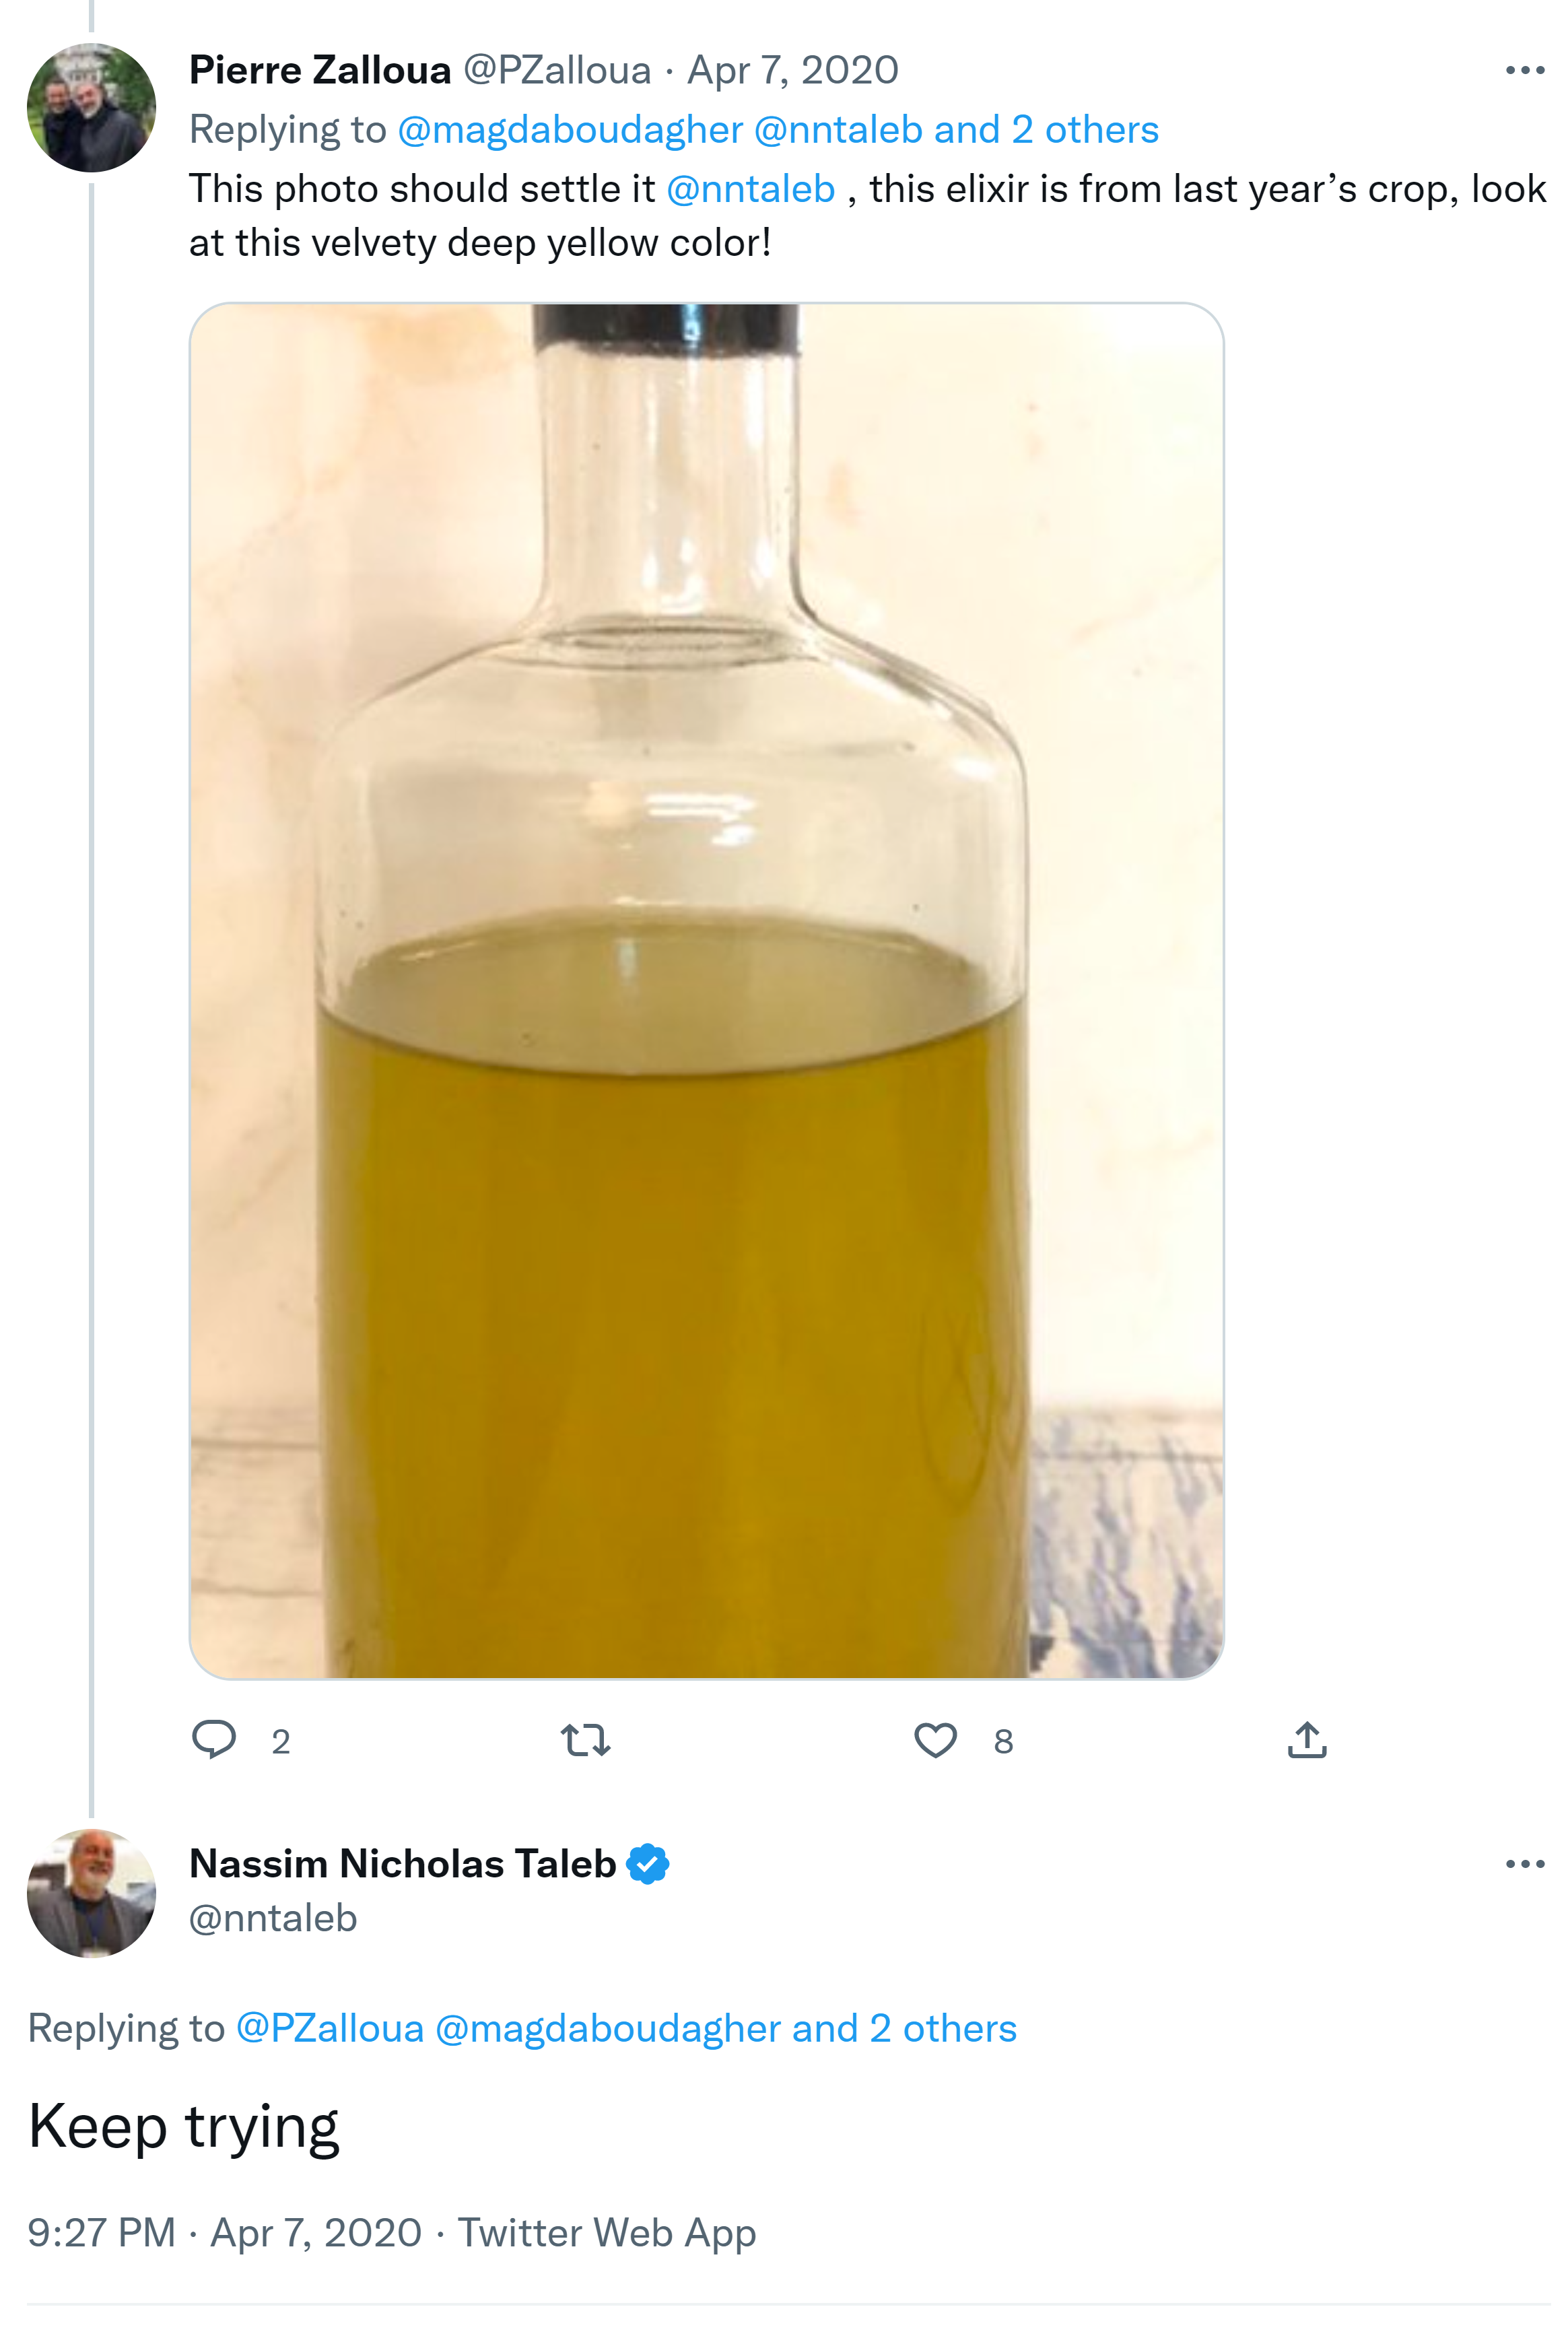Image resolution: width=1568 pixels, height=2340 pixels.
Task: Like Pierre Zalloua's tweet with heart icon
Action: 935,1740
